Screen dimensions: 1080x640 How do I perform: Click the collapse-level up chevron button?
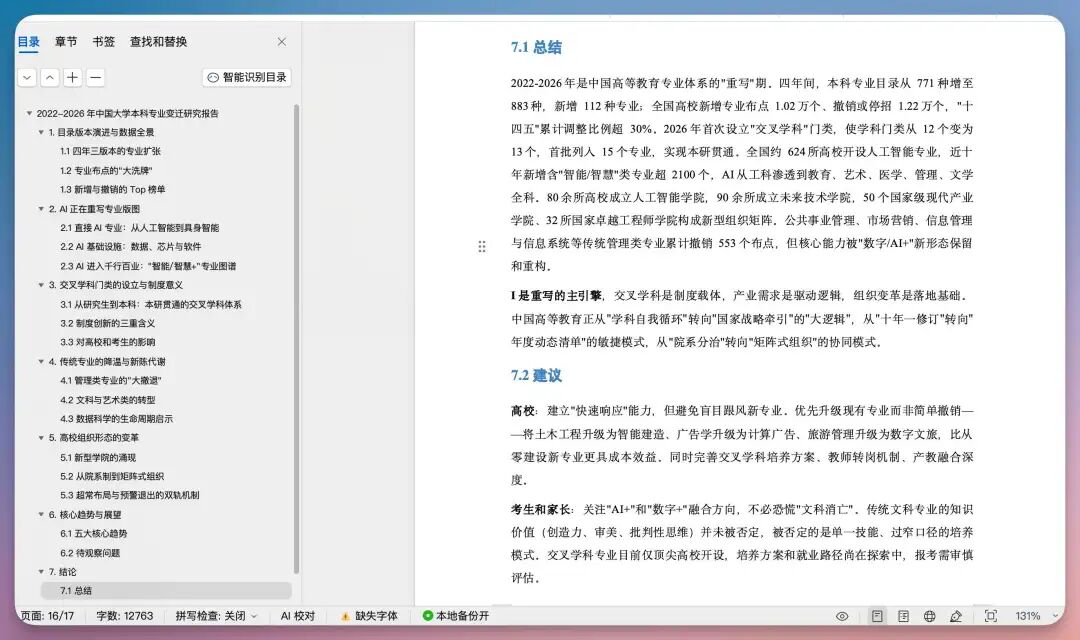click(x=50, y=77)
